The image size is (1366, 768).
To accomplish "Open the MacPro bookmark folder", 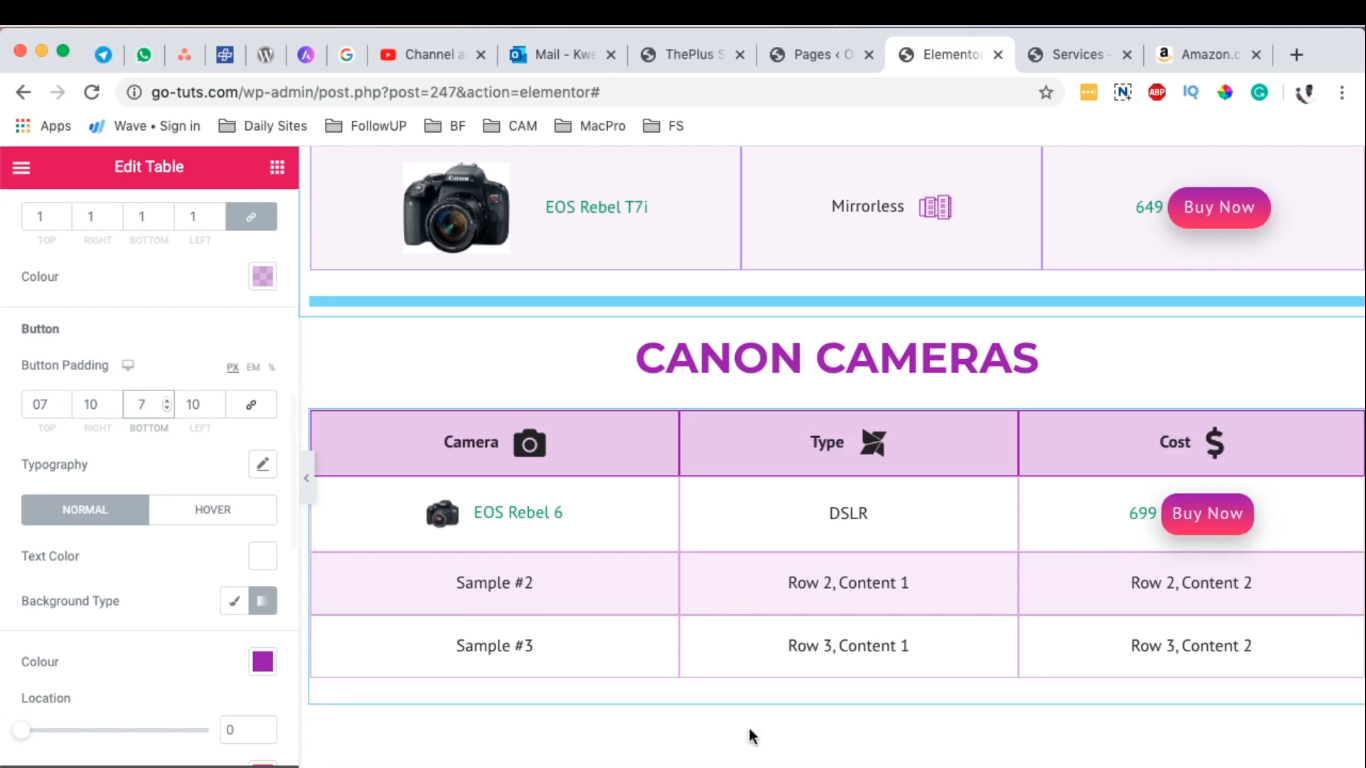I will tap(590, 126).
